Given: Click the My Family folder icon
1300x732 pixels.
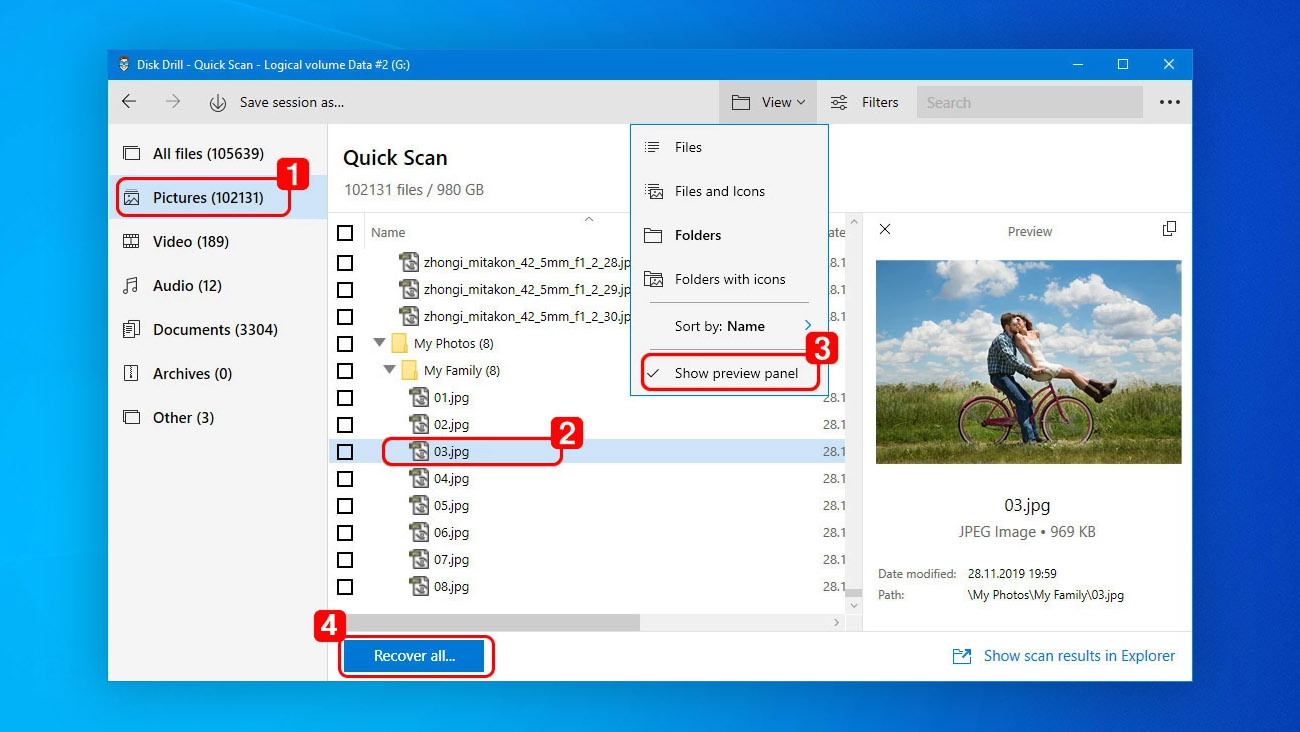Looking at the screenshot, I should pyautogui.click(x=409, y=371).
